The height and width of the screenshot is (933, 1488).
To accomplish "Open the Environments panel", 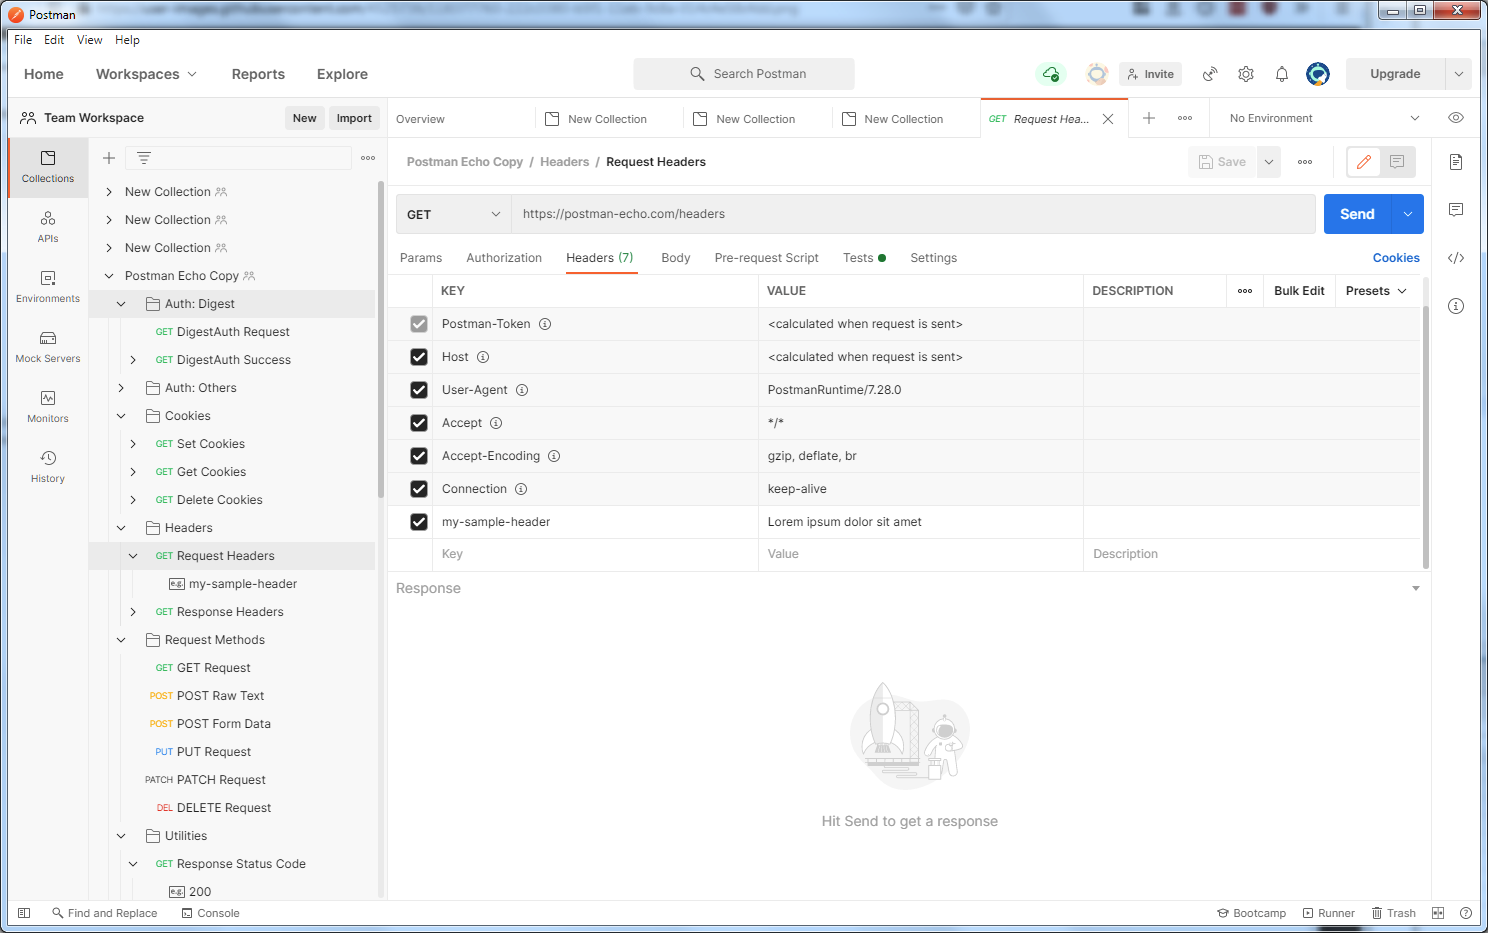I will 47,286.
